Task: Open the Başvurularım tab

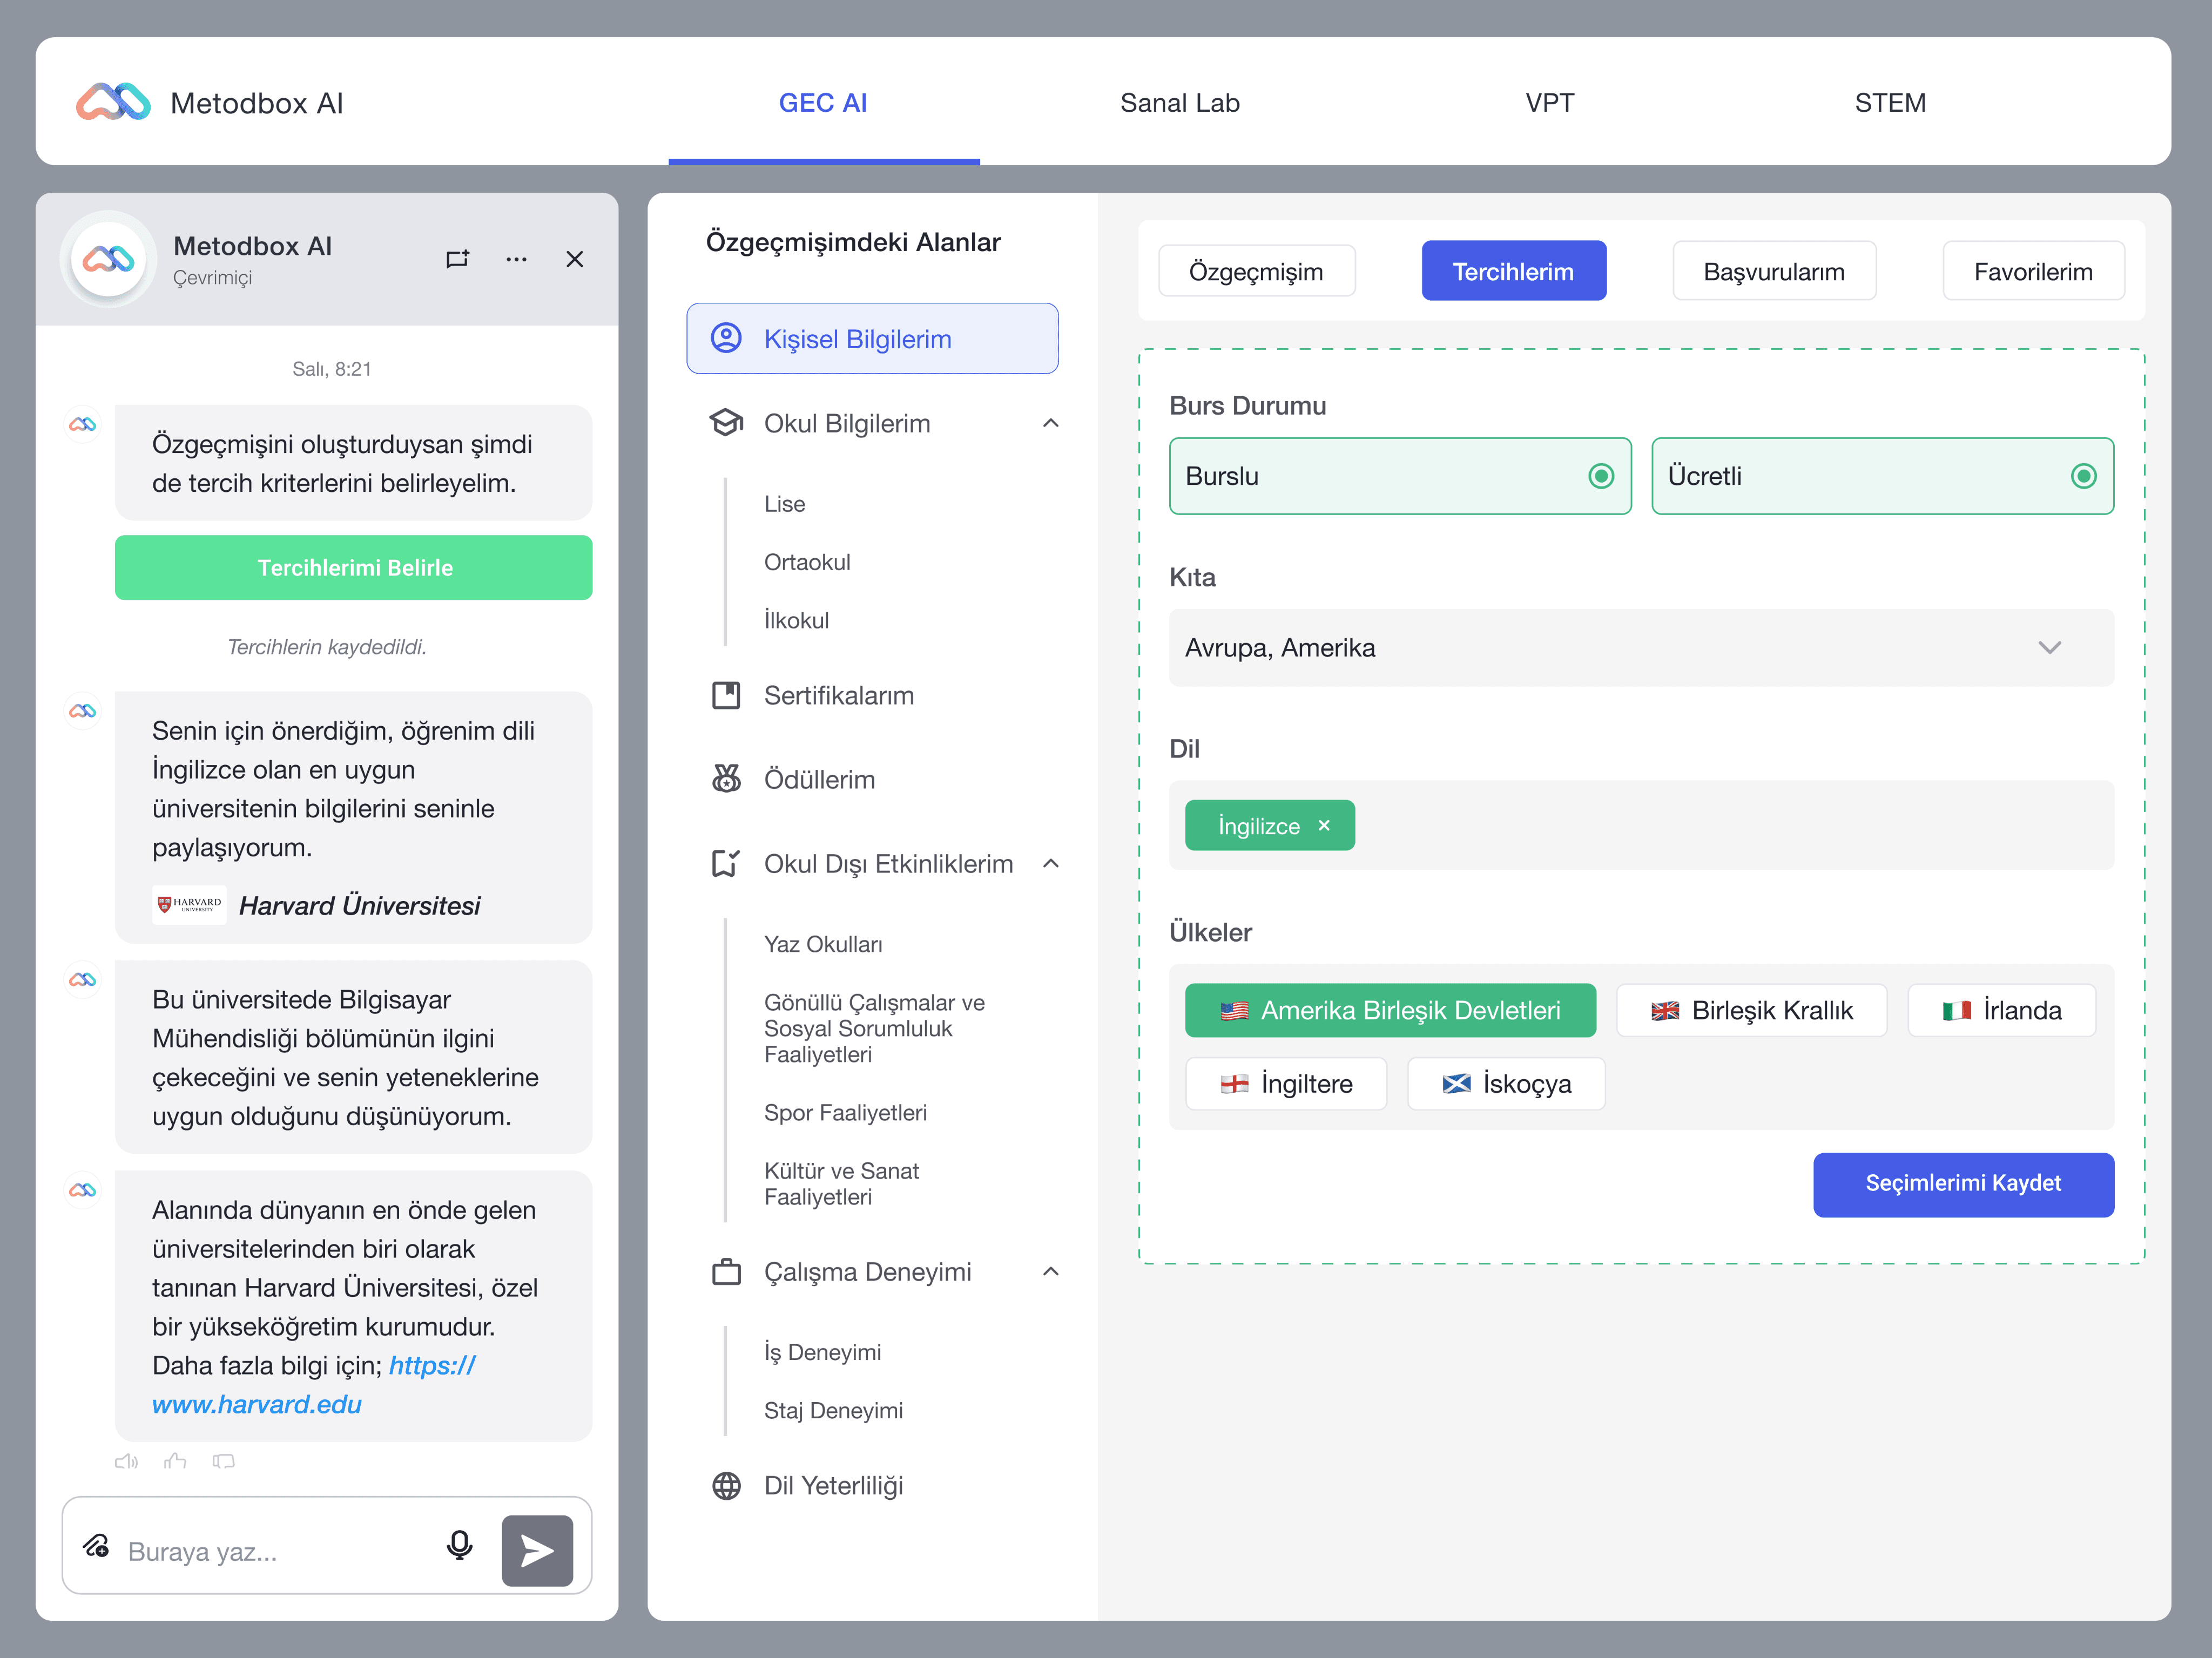Action: click(x=1773, y=272)
